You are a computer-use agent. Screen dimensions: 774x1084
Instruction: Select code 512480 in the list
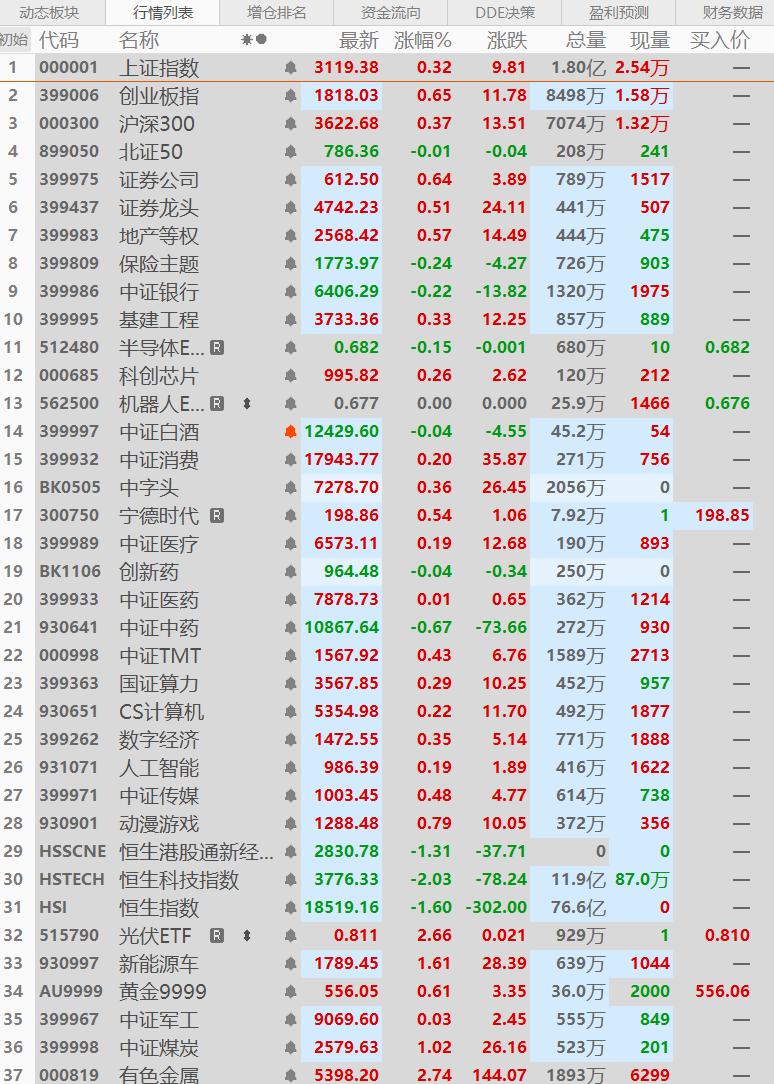tap(69, 348)
